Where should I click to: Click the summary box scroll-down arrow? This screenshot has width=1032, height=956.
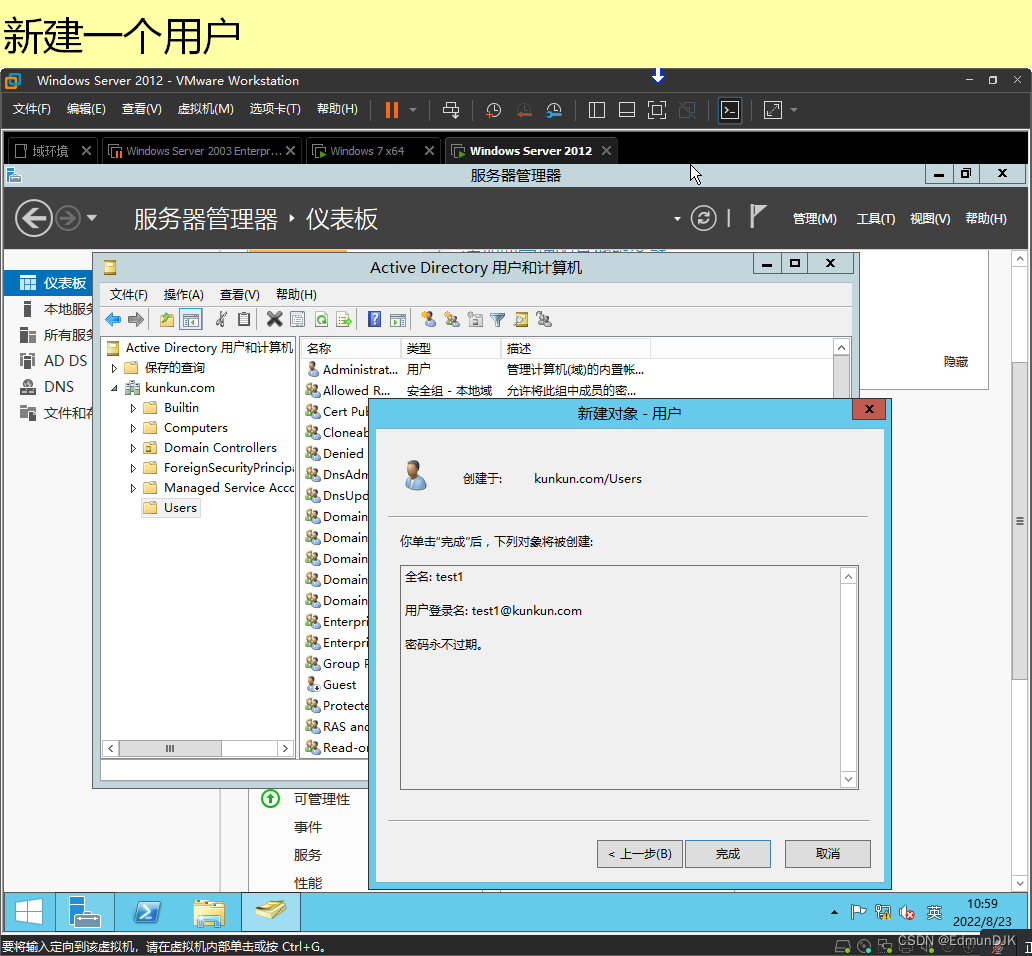[x=848, y=780]
